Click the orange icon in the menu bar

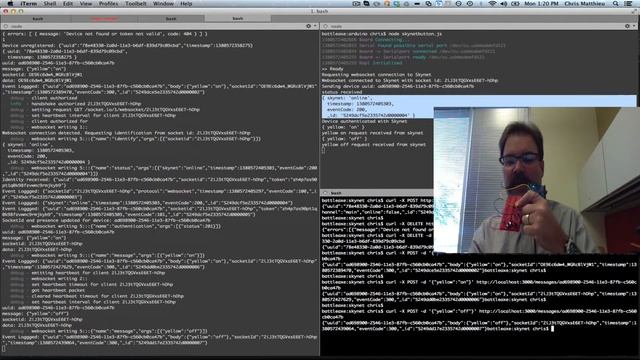pyautogui.click(x=387, y=4)
